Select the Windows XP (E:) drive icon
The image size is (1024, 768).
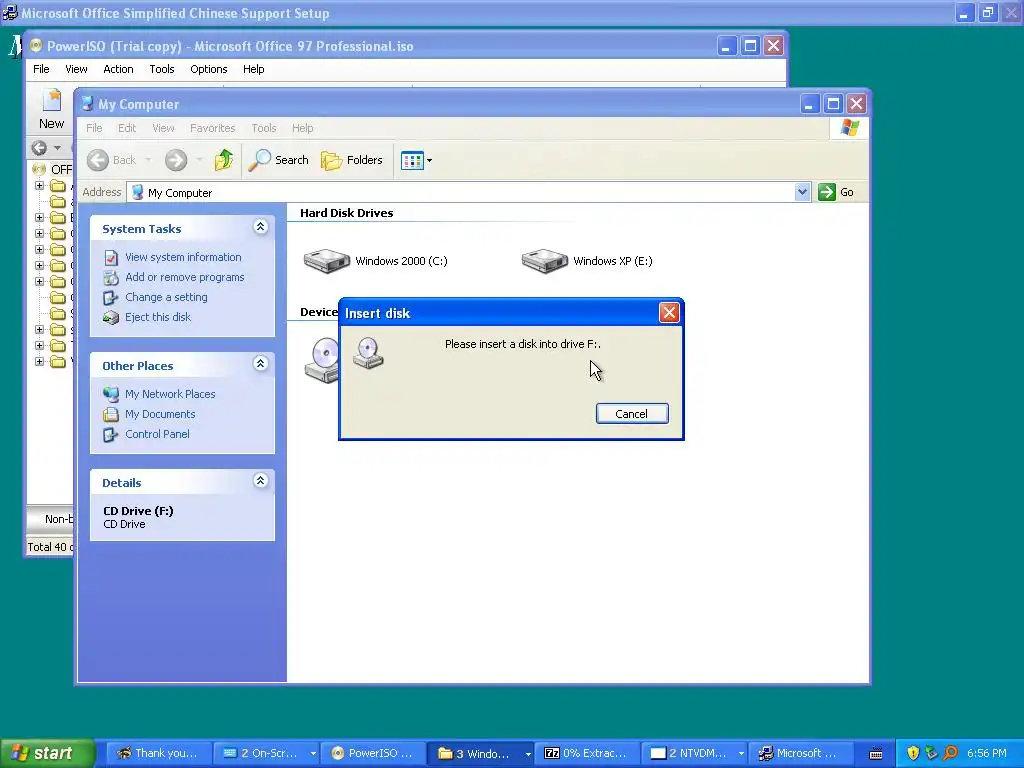pyautogui.click(x=545, y=261)
